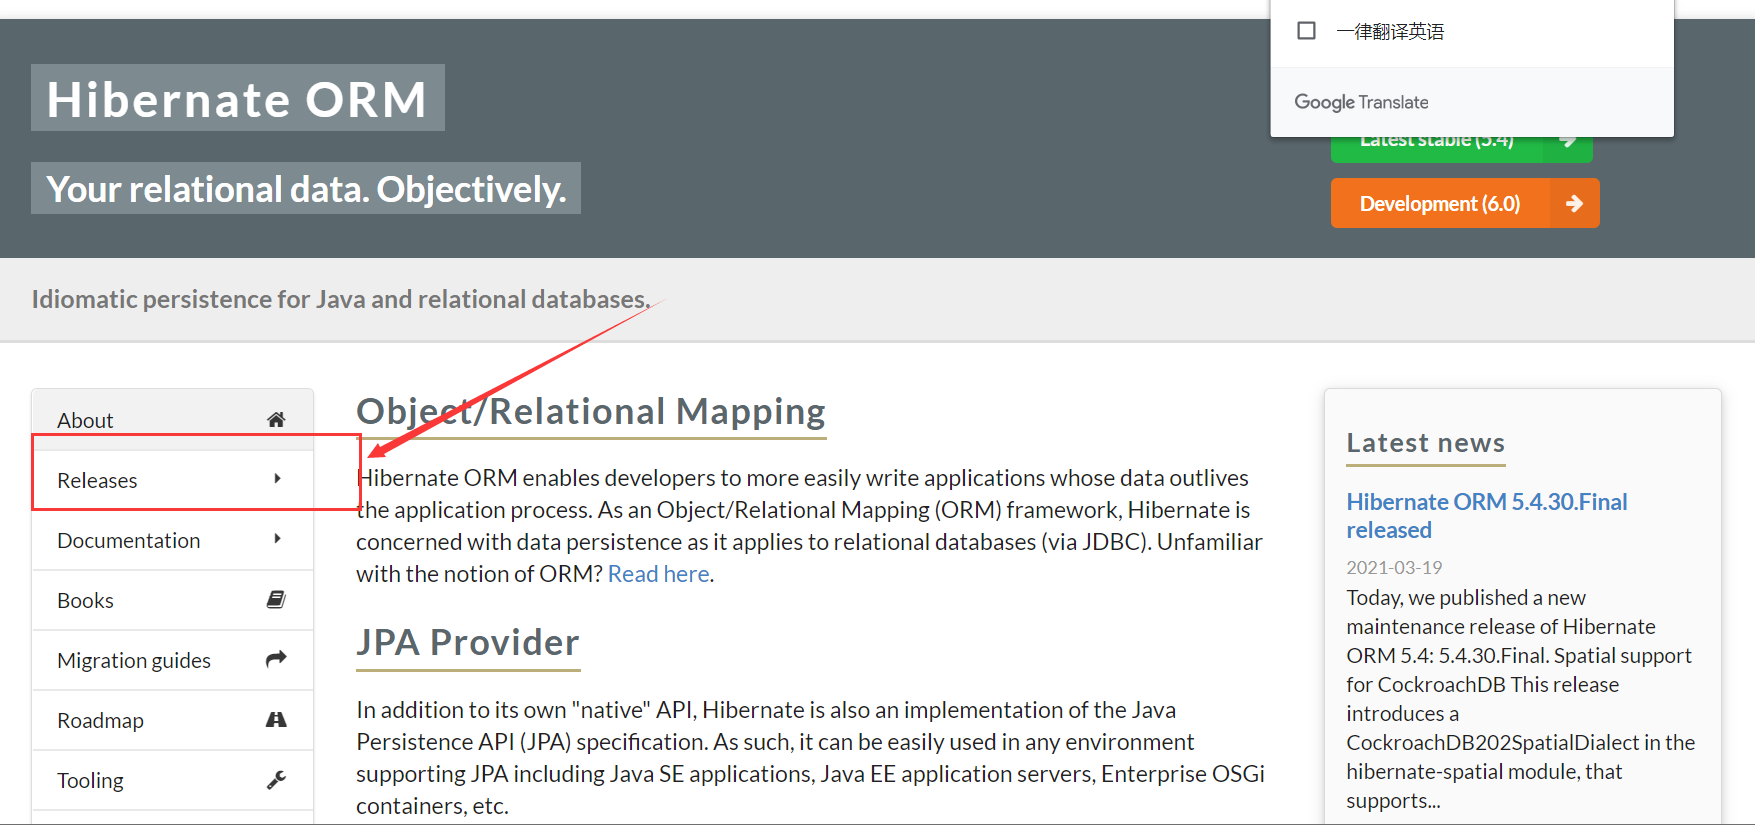Open the About menu item
The image size is (1755, 825).
click(173, 420)
